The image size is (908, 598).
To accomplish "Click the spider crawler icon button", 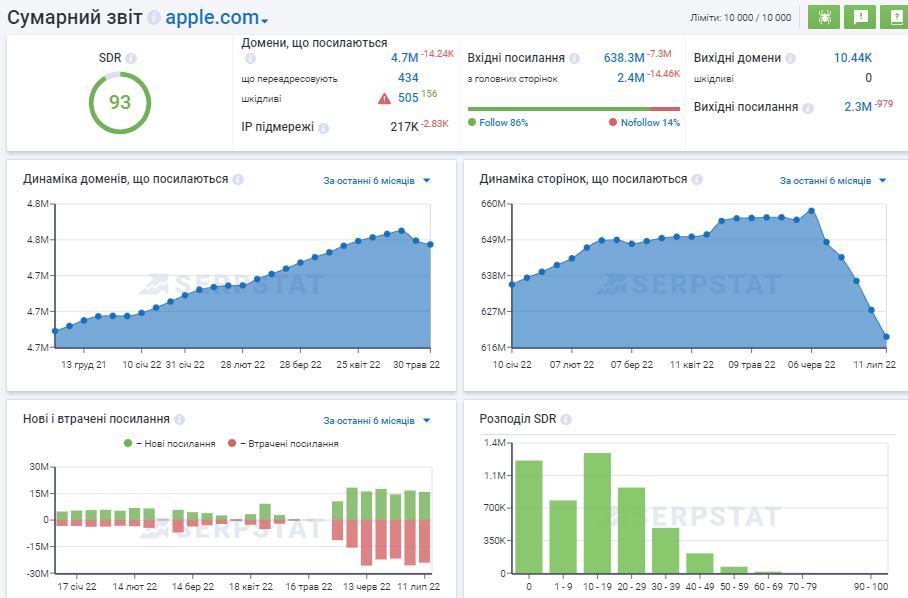I will 823,17.
